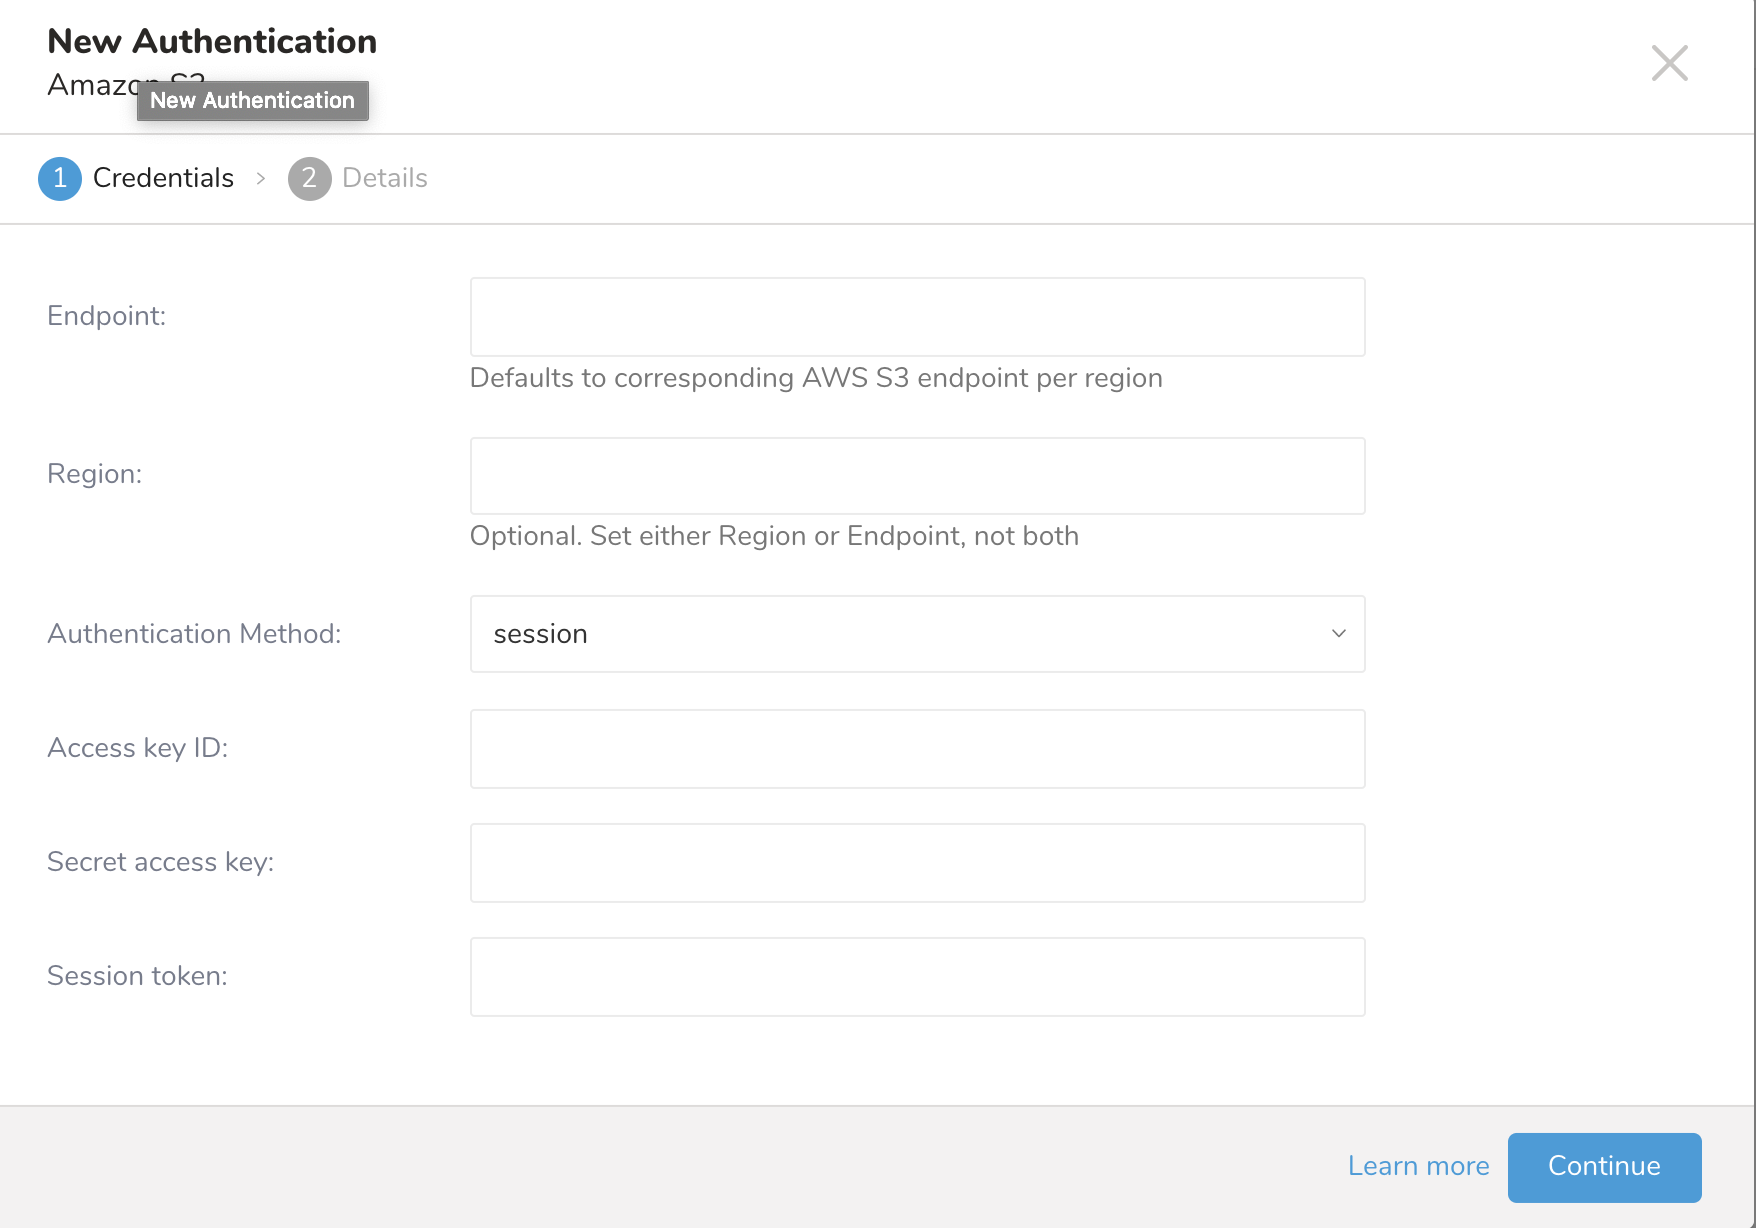Focus the Endpoint input field
Viewport: 1756px width, 1228px height.
[917, 317]
